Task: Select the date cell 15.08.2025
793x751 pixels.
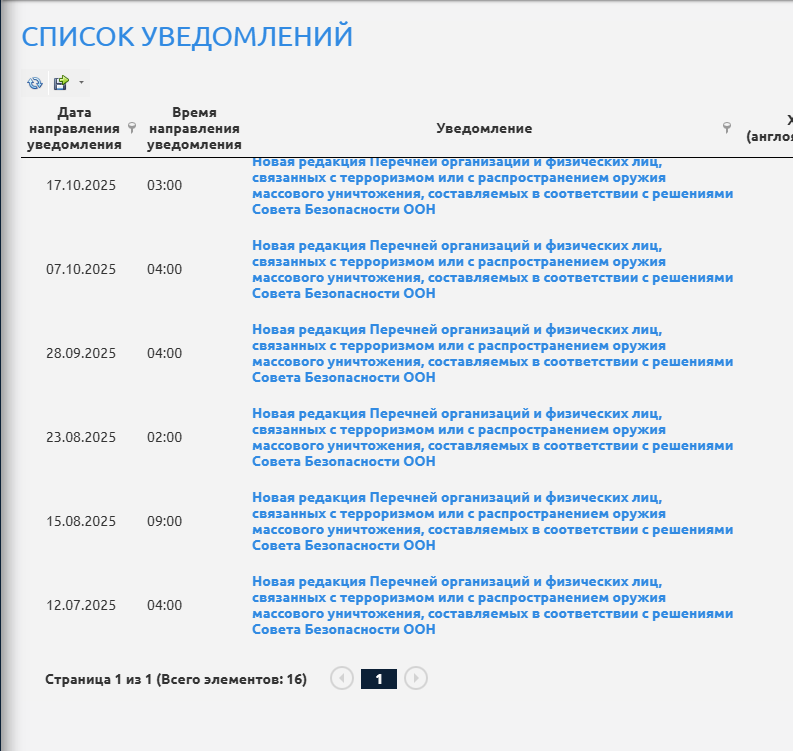Action: [x=81, y=521]
